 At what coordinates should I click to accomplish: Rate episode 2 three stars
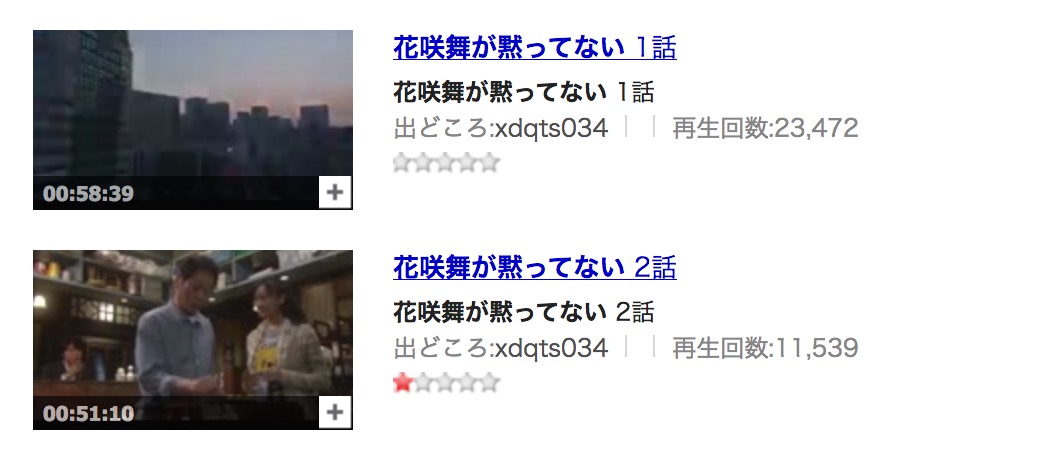(446, 383)
